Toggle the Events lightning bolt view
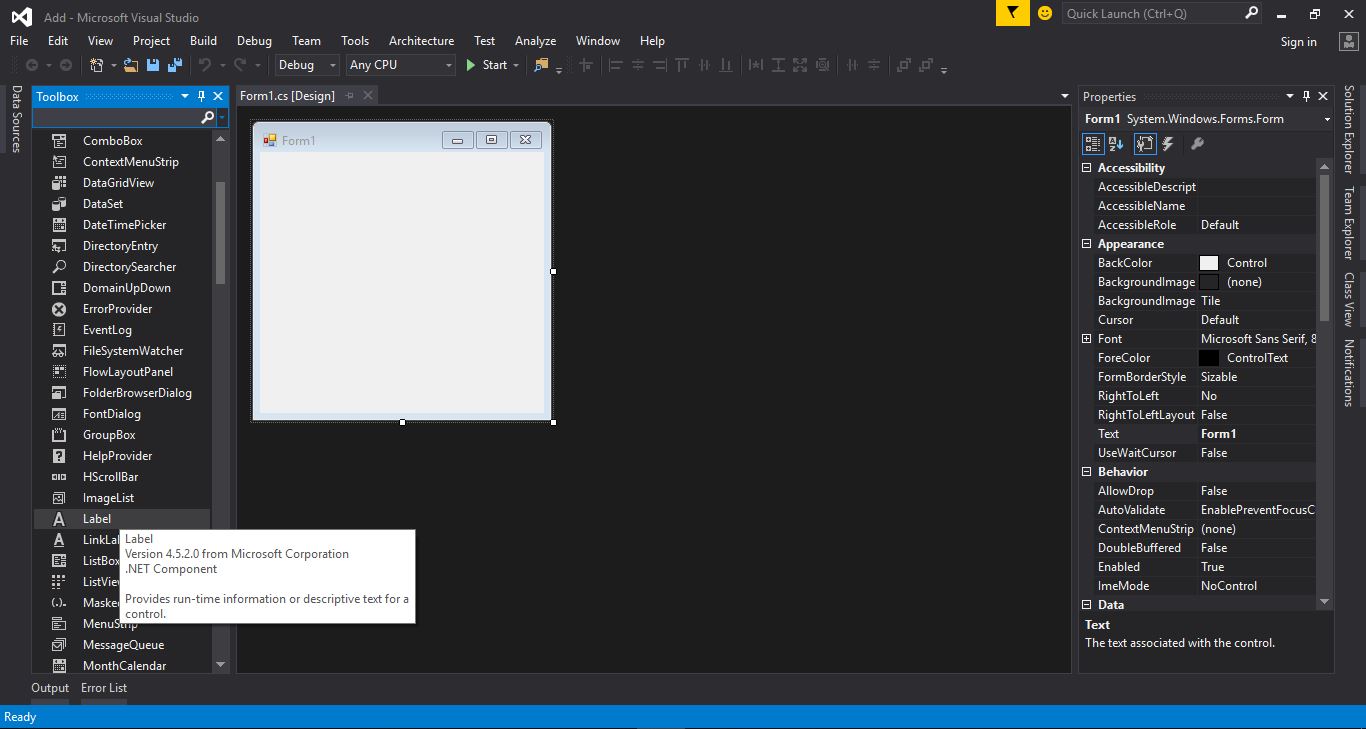Viewport: 1366px width, 729px height. [1168, 144]
